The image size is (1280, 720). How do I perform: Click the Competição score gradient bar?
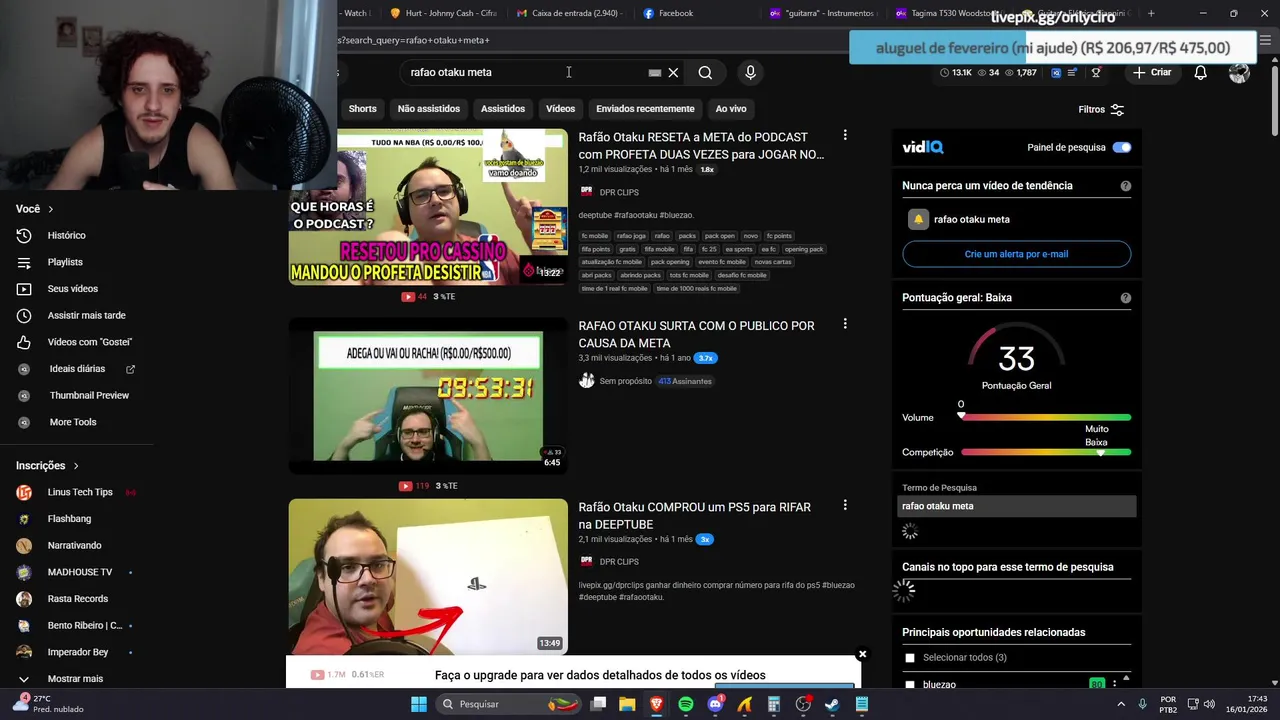(1046, 452)
